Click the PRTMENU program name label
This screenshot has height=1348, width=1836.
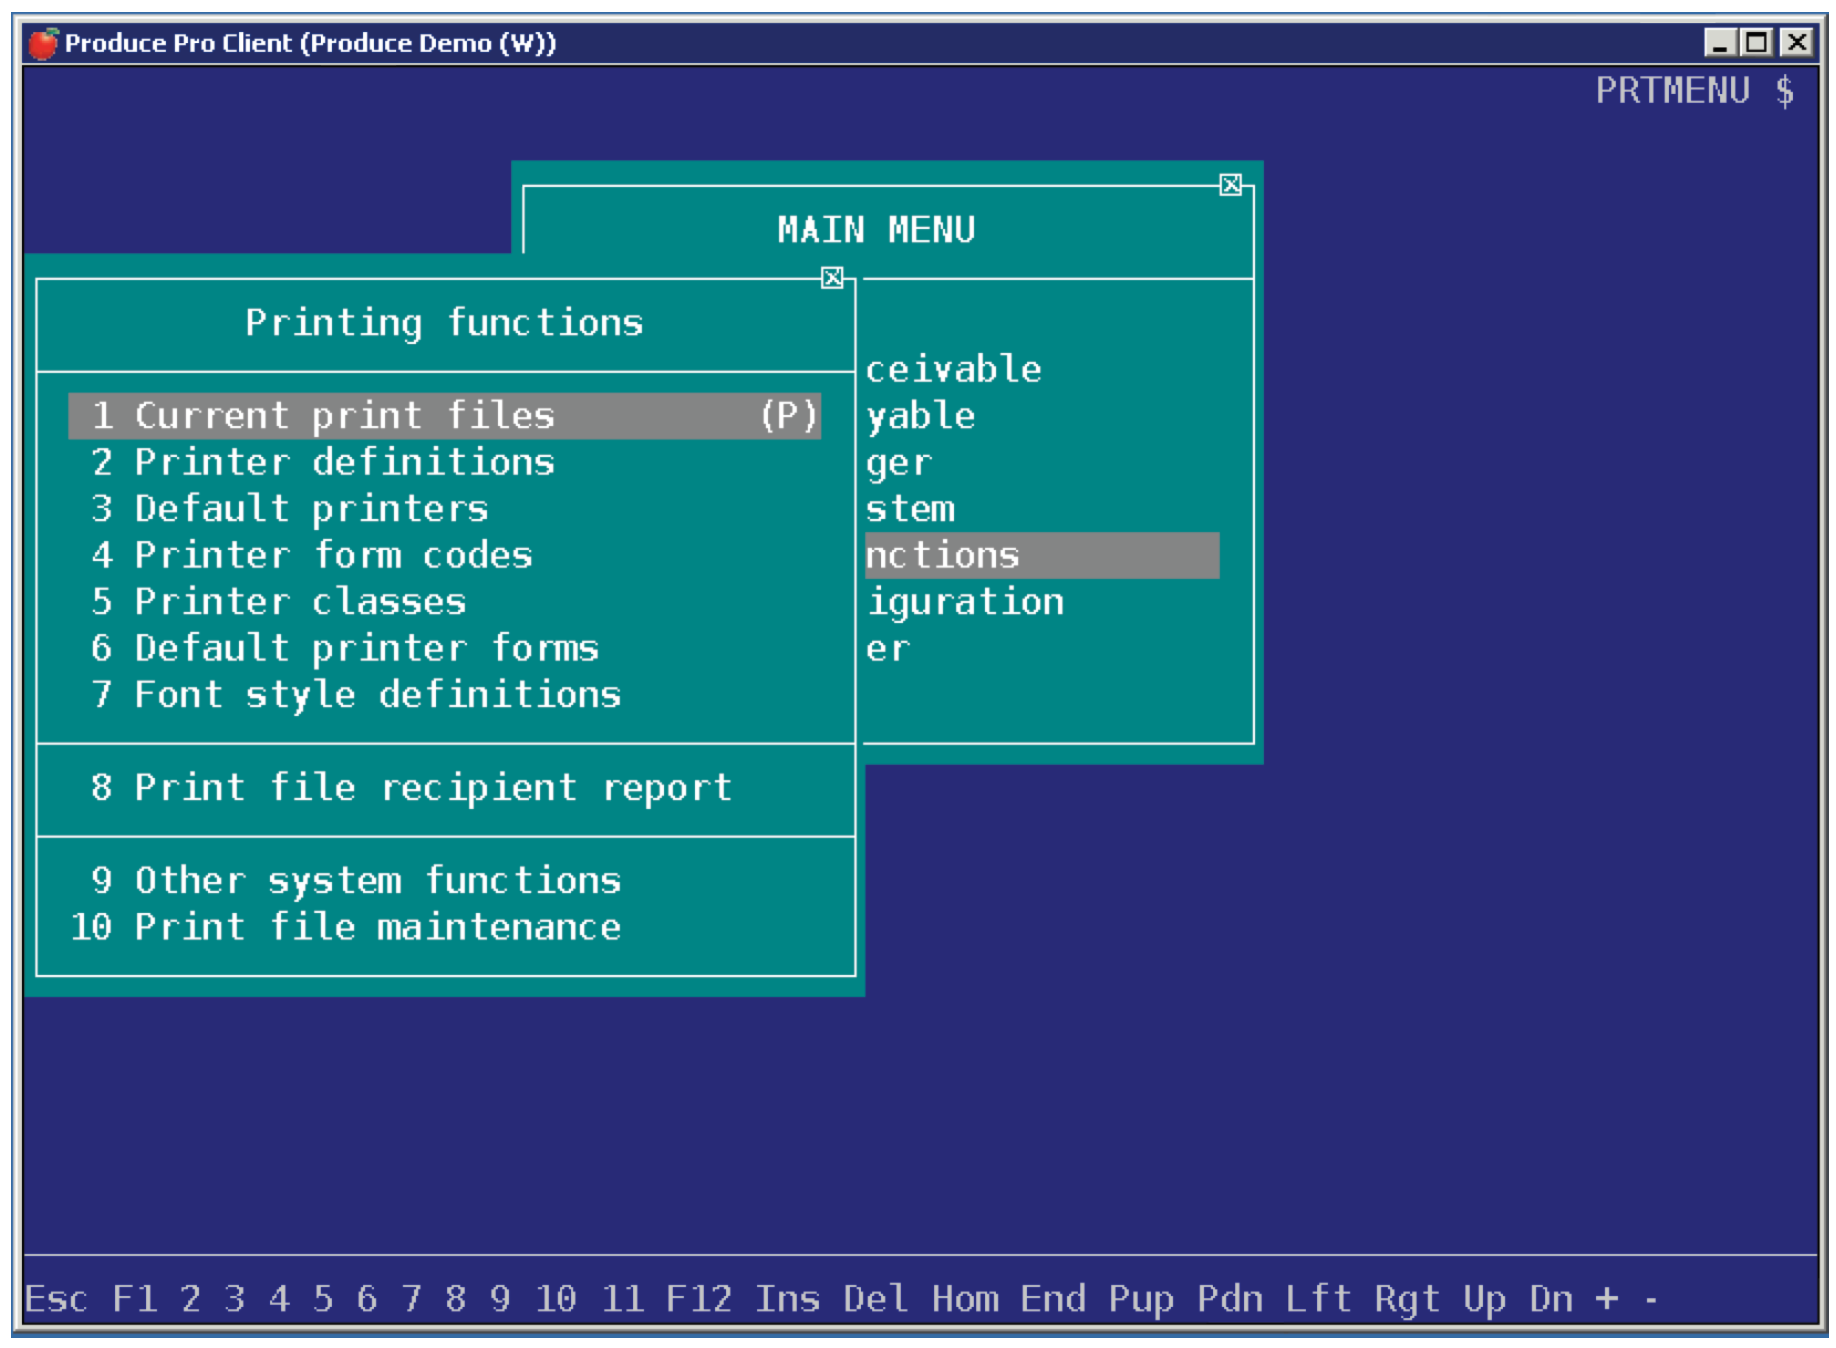(x=1673, y=91)
